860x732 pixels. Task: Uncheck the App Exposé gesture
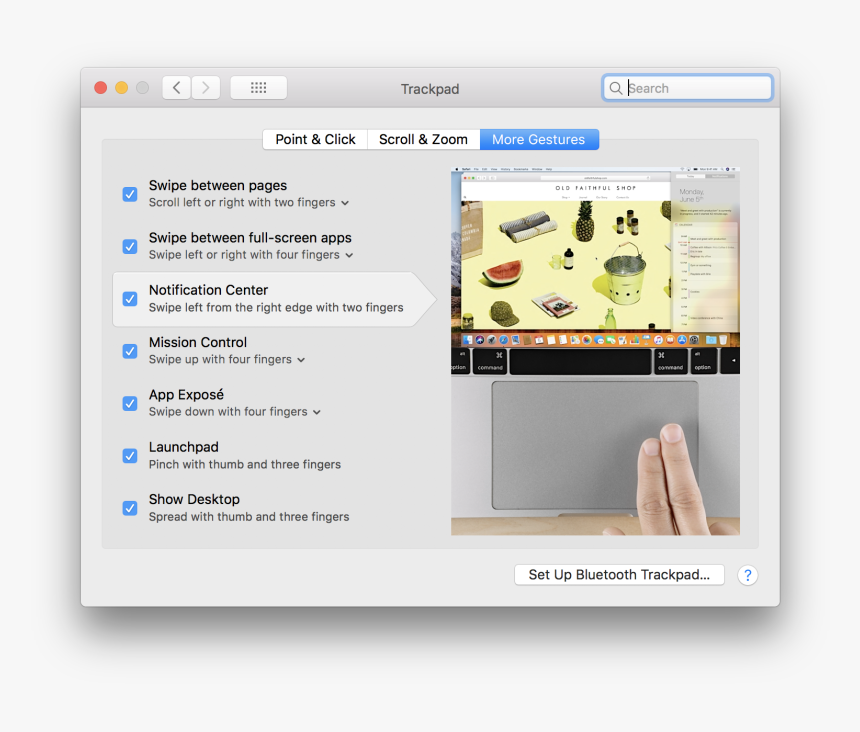129,403
